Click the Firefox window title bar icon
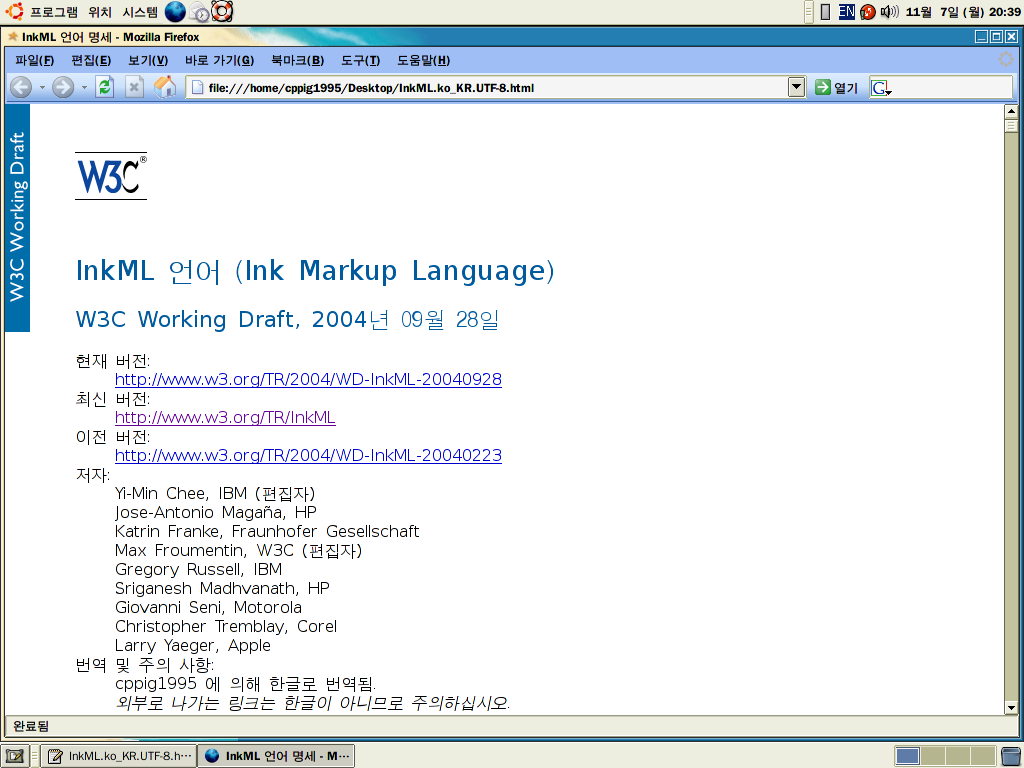The height and width of the screenshot is (768, 1024). tap(12, 37)
